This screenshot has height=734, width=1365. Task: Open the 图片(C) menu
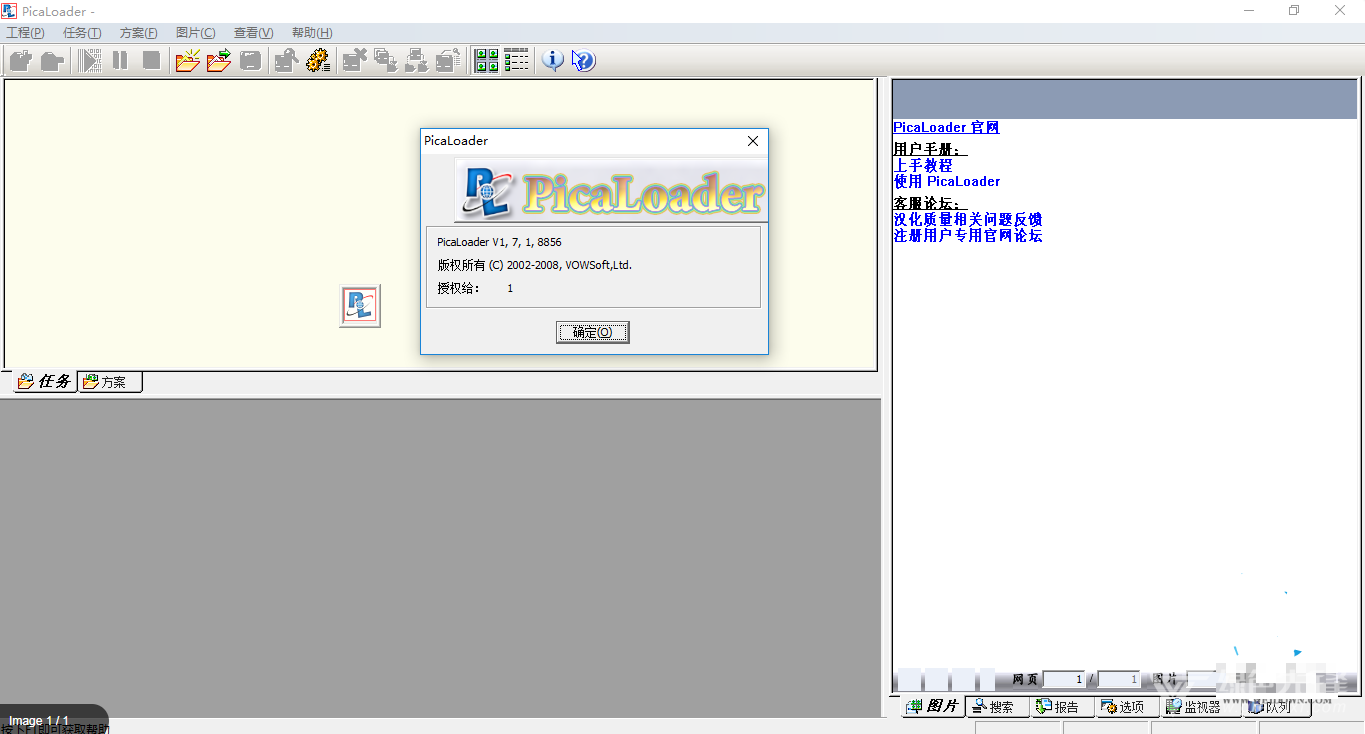pos(196,33)
